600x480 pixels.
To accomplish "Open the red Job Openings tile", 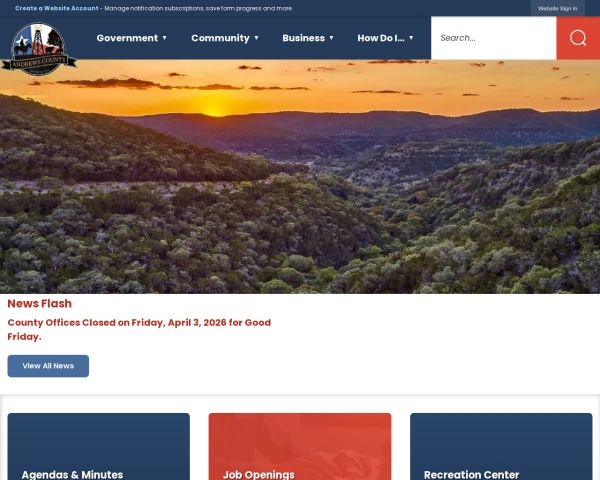I will pyautogui.click(x=300, y=446).
